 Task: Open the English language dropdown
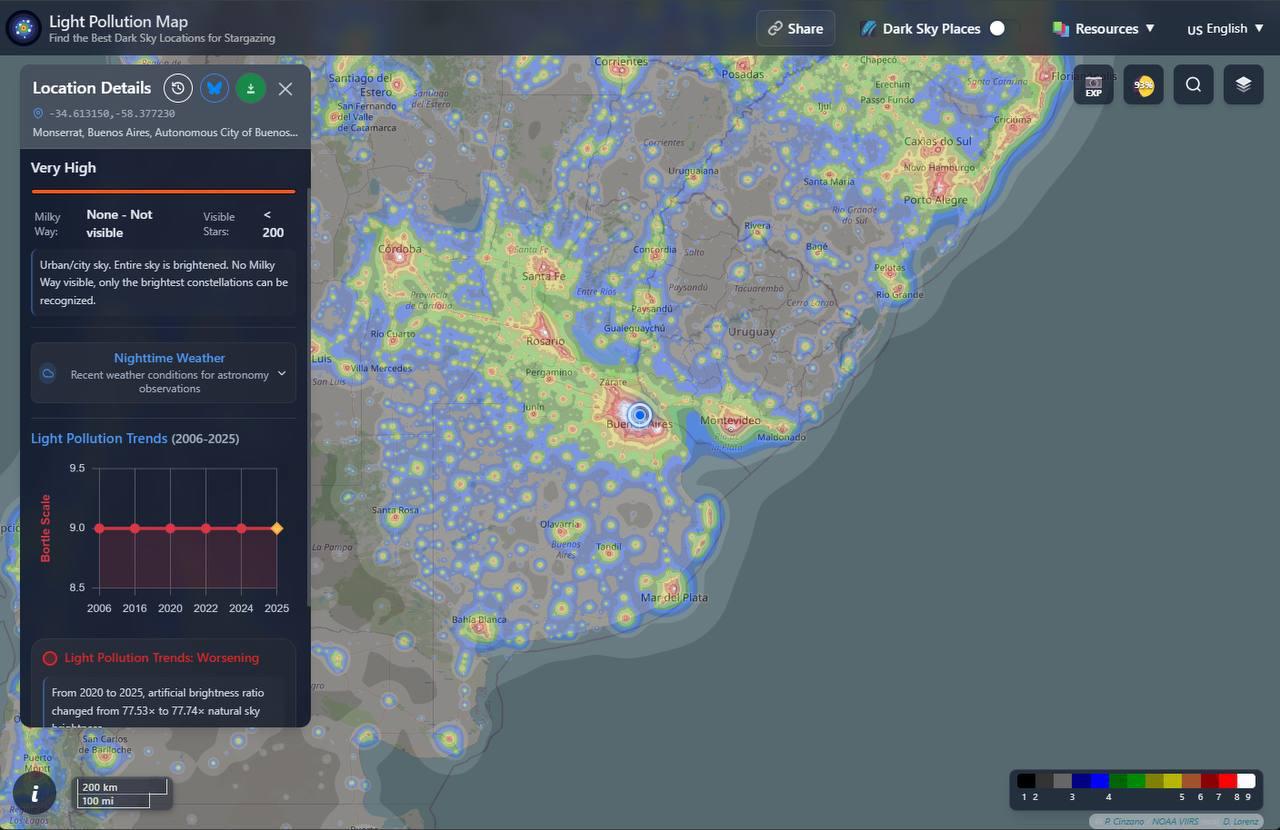click(1224, 29)
